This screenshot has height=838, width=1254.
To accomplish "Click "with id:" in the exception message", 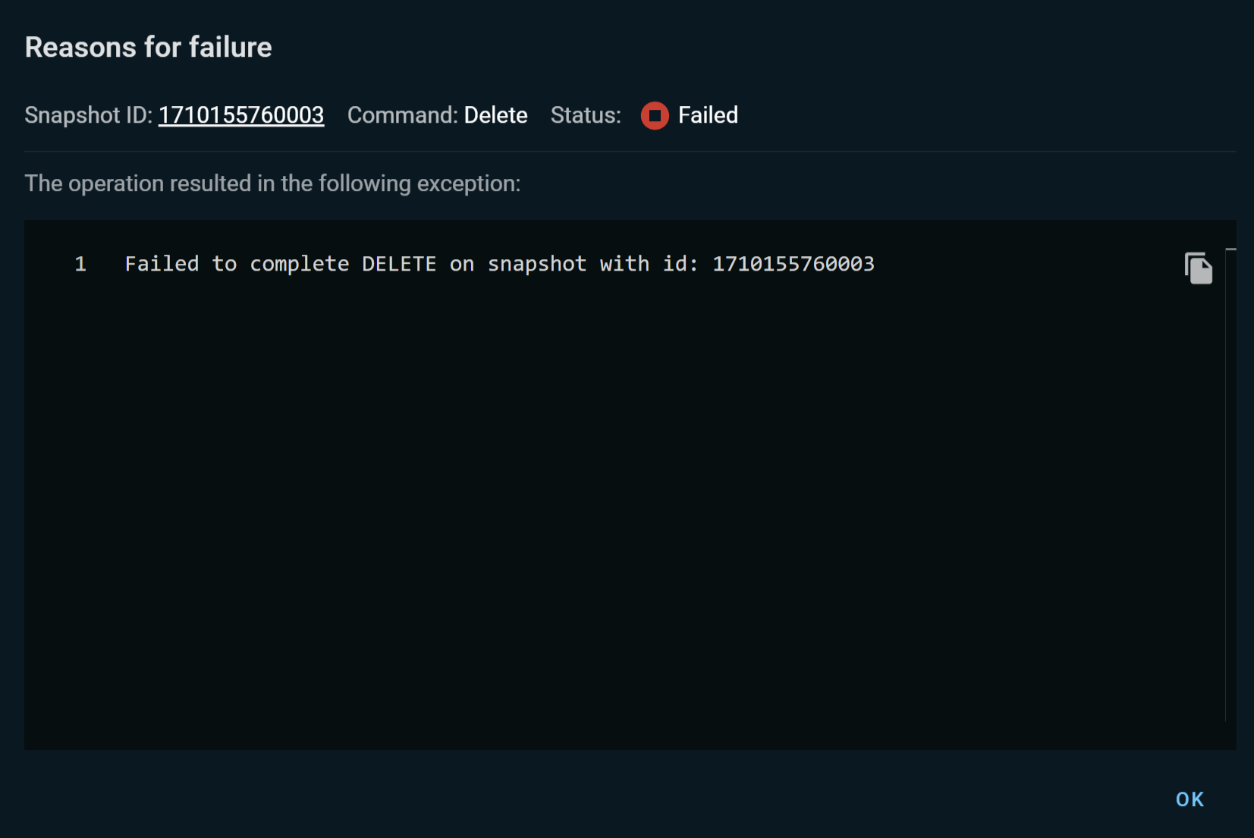I will (x=649, y=264).
